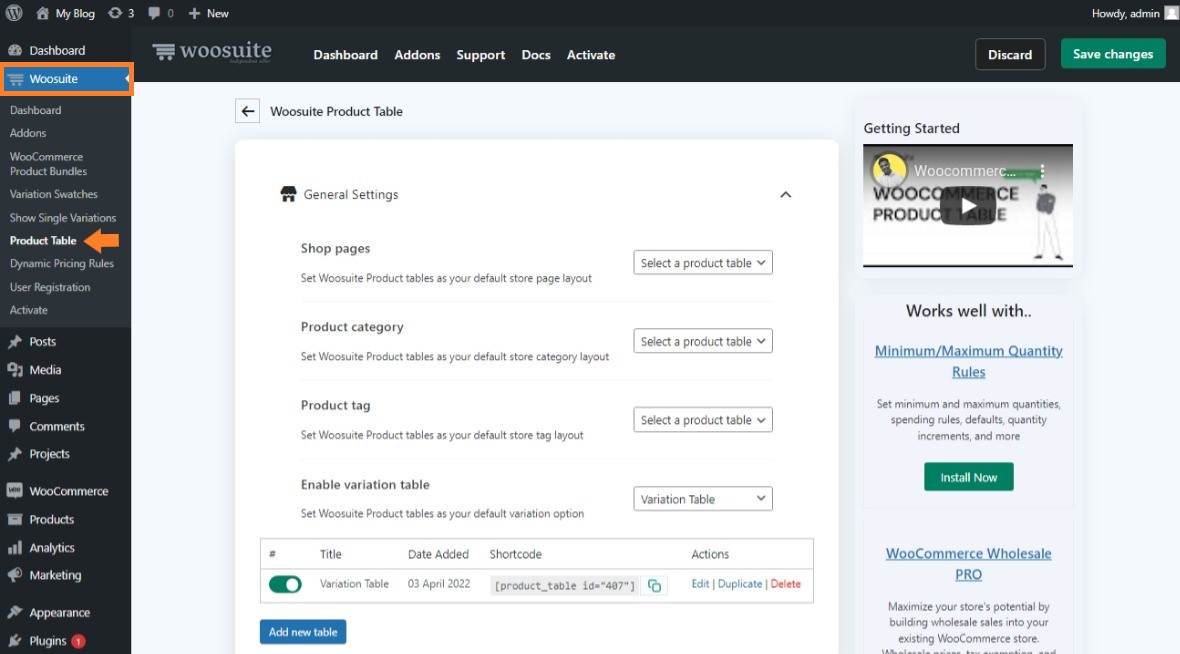
Task: Open WooCommerce Wholesale PRO link
Action: point(969,564)
